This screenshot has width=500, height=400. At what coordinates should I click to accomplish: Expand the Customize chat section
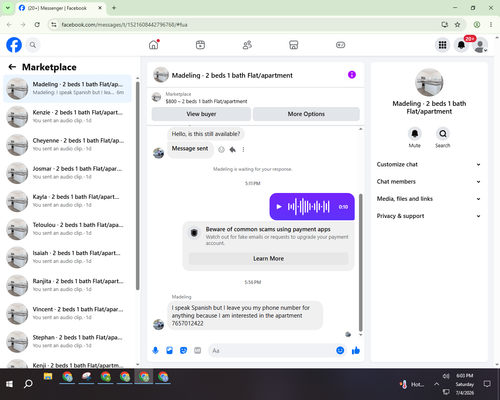(x=429, y=164)
